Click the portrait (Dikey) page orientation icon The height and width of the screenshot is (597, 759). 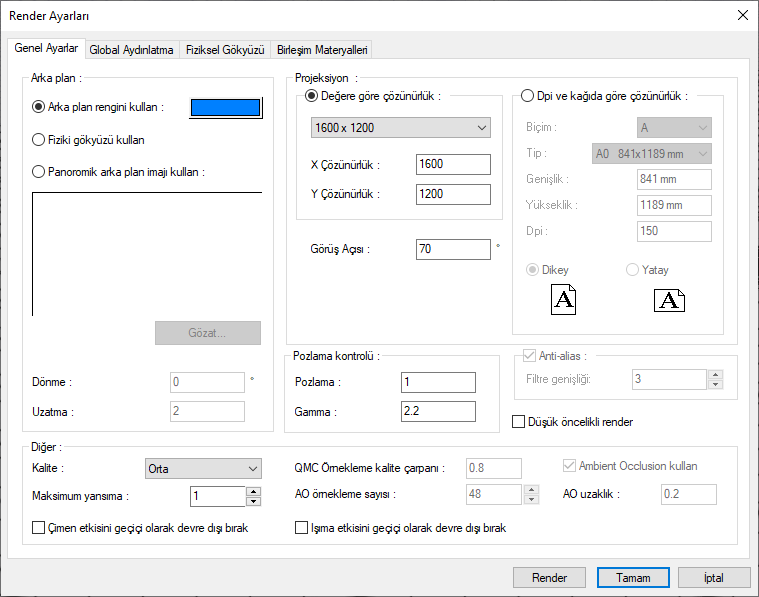pos(564,299)
